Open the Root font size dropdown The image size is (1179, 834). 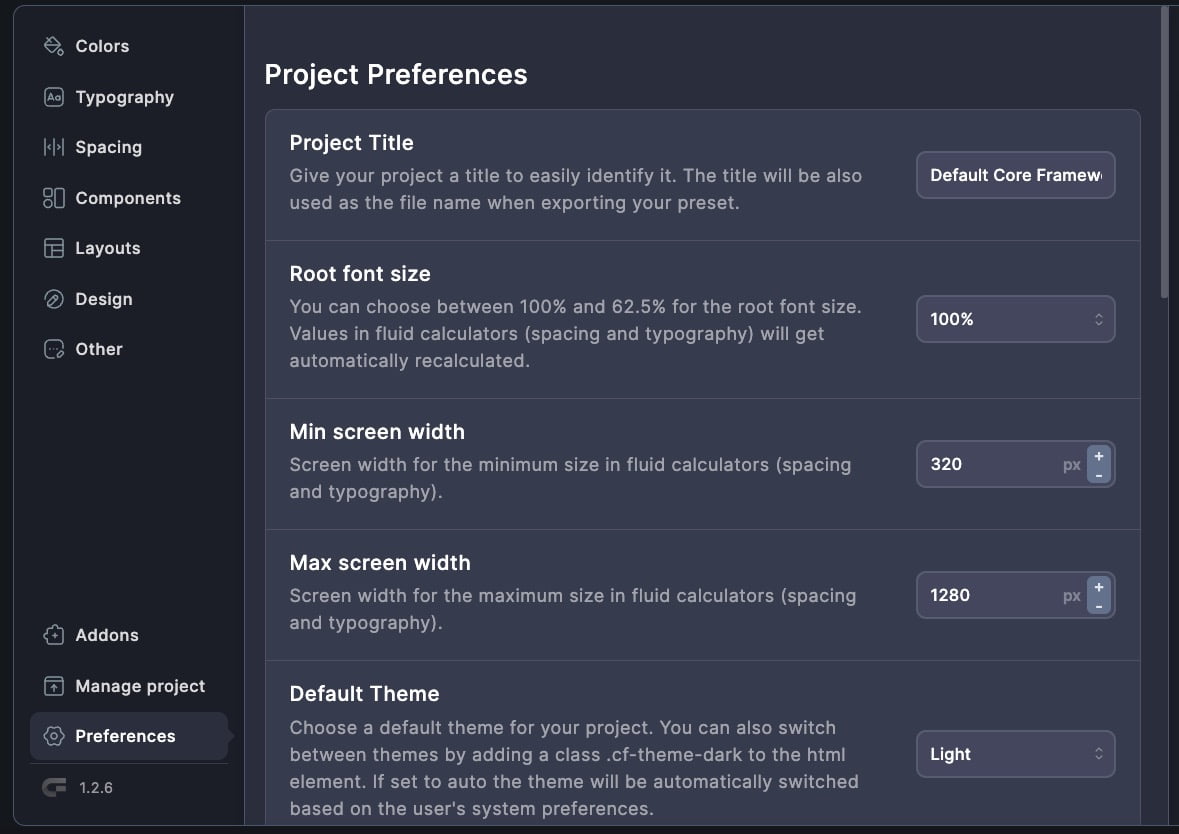[1015, 319]
